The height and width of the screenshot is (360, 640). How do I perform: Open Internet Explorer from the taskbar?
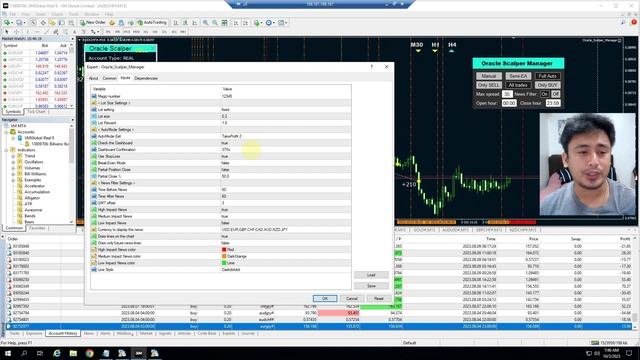point(57,353)
